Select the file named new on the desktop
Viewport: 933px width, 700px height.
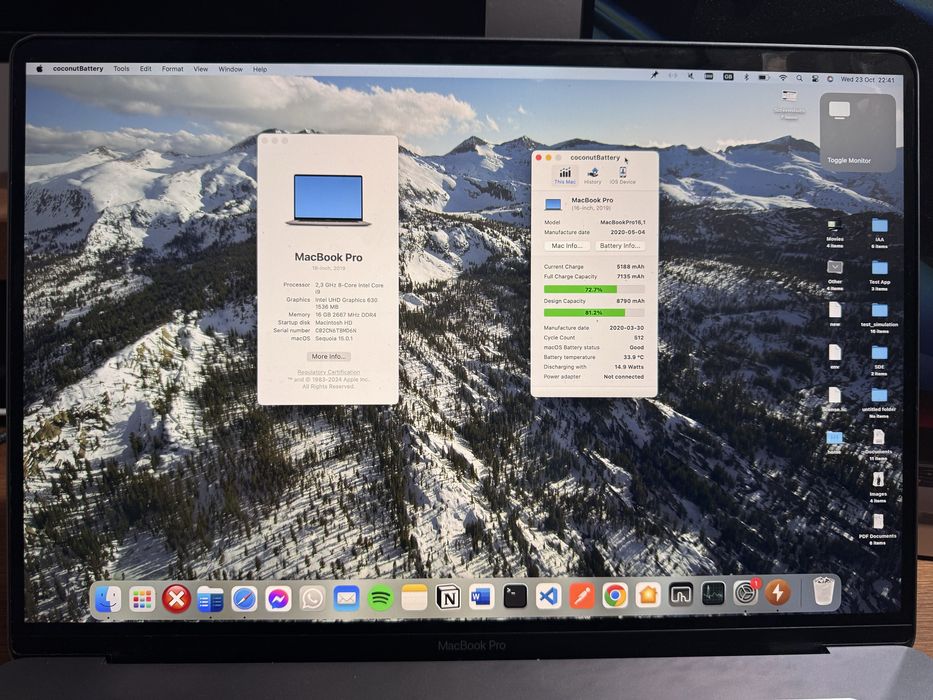pyautogui.click(x=835, y=314)
